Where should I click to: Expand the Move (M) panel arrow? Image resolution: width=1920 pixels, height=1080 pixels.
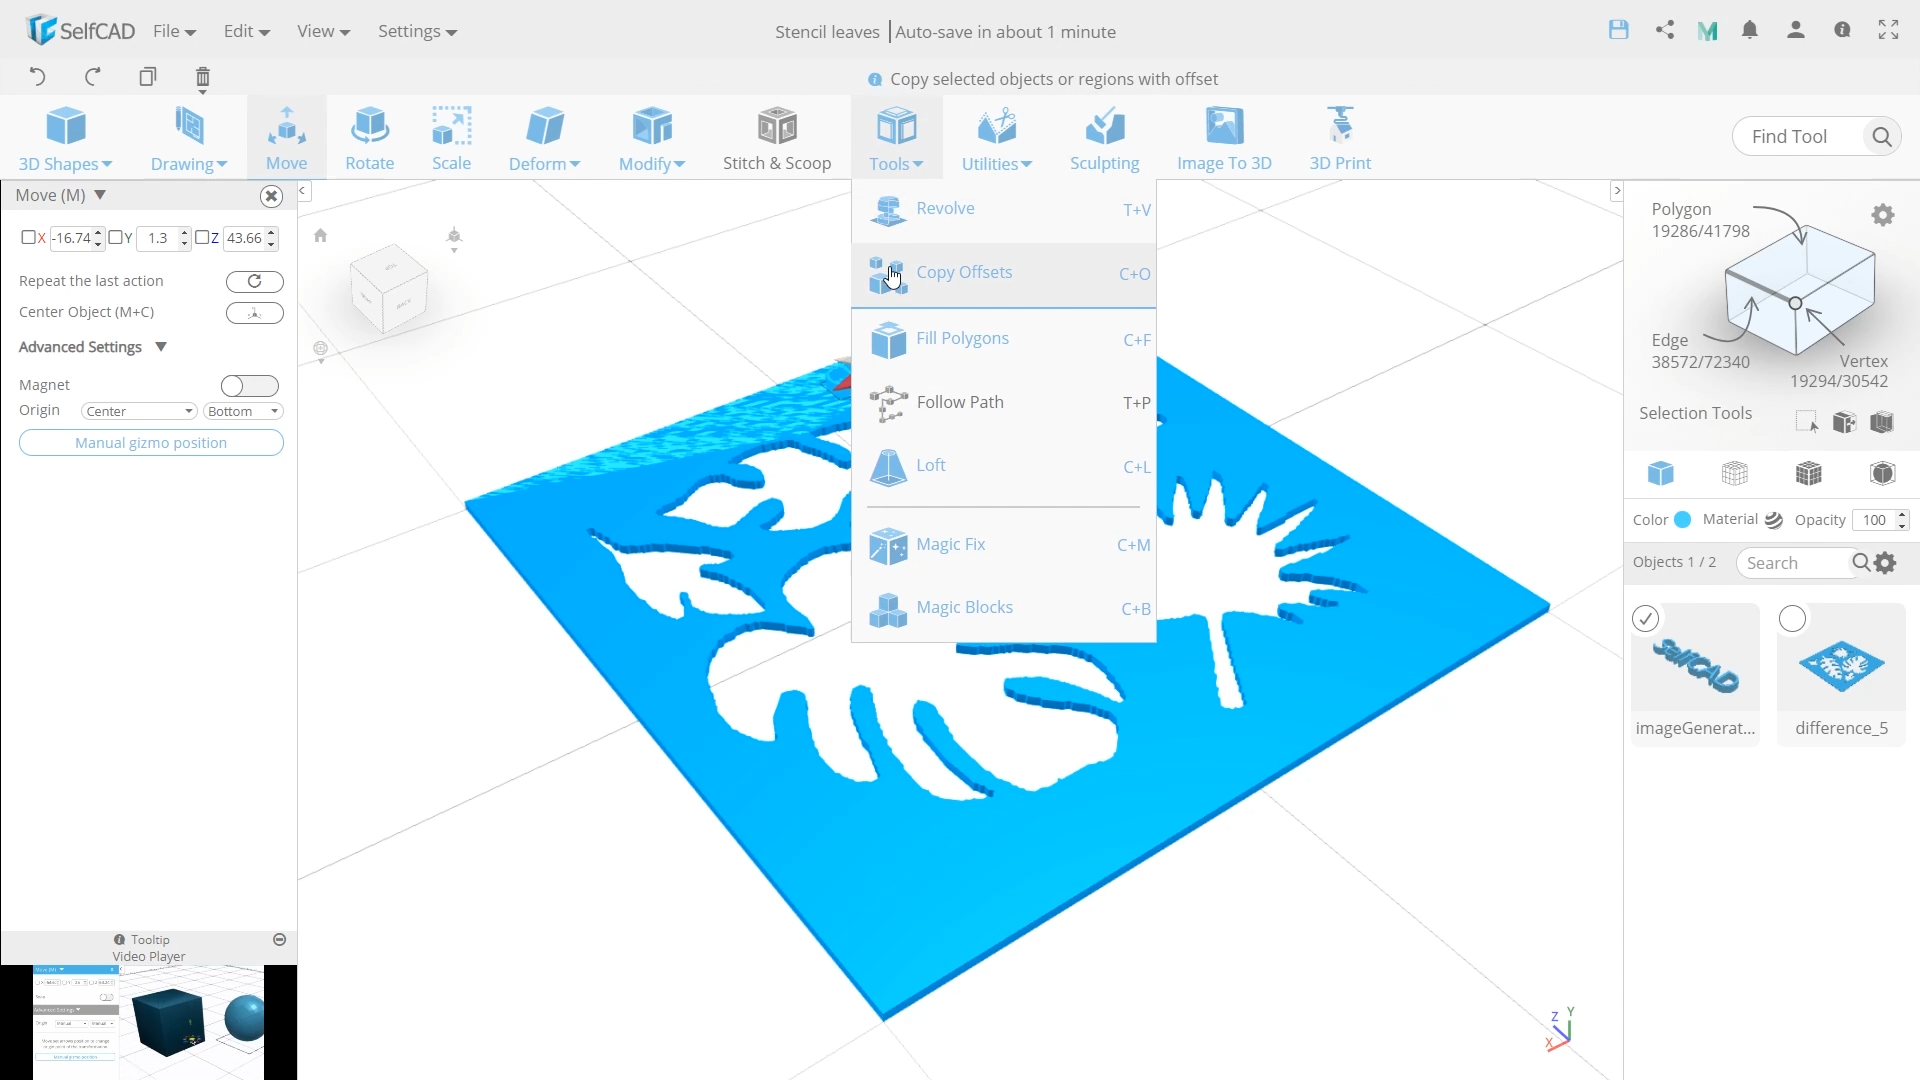(x=100, y=195)
